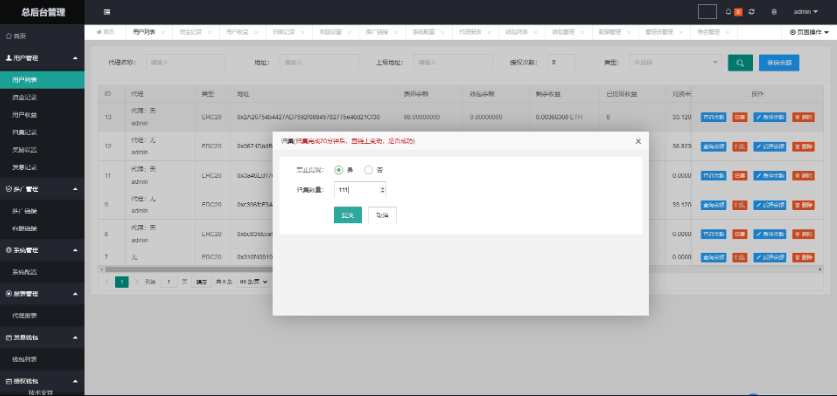837x396 pixels.
Task: Close the 资金记录 tab via its X
Action: point(209,32)
